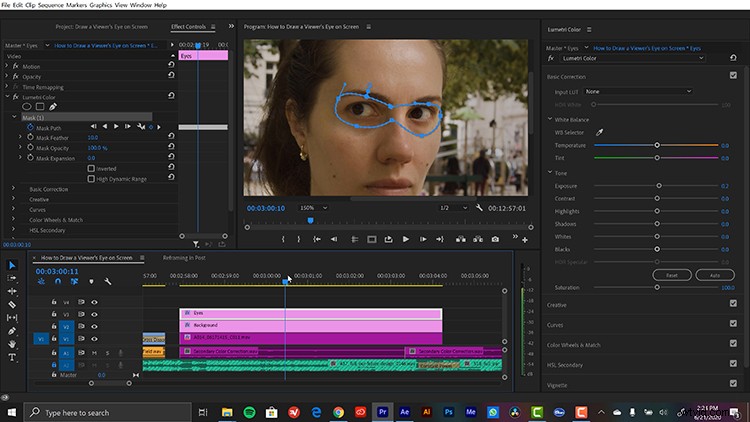Export frame camera icon
The height and width of the screenshot is (422, 750).
[x=495, y=239]
